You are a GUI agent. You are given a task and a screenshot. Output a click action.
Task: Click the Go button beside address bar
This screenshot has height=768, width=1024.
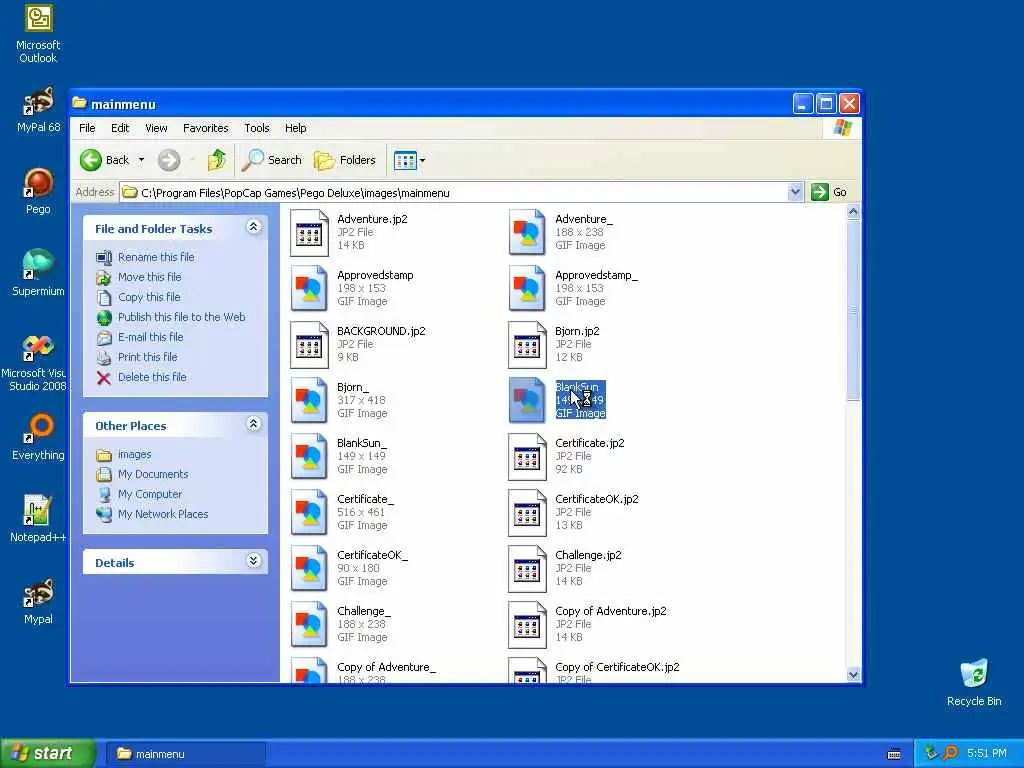[x=829, y=192]
